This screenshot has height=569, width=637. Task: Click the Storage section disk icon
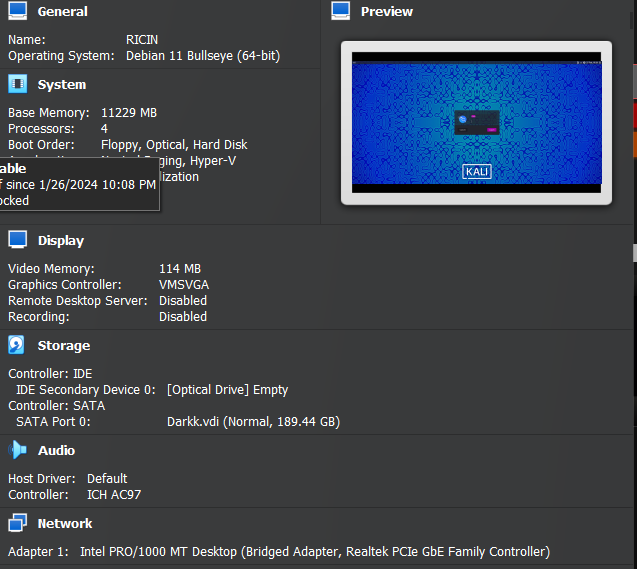click(16, 345)
